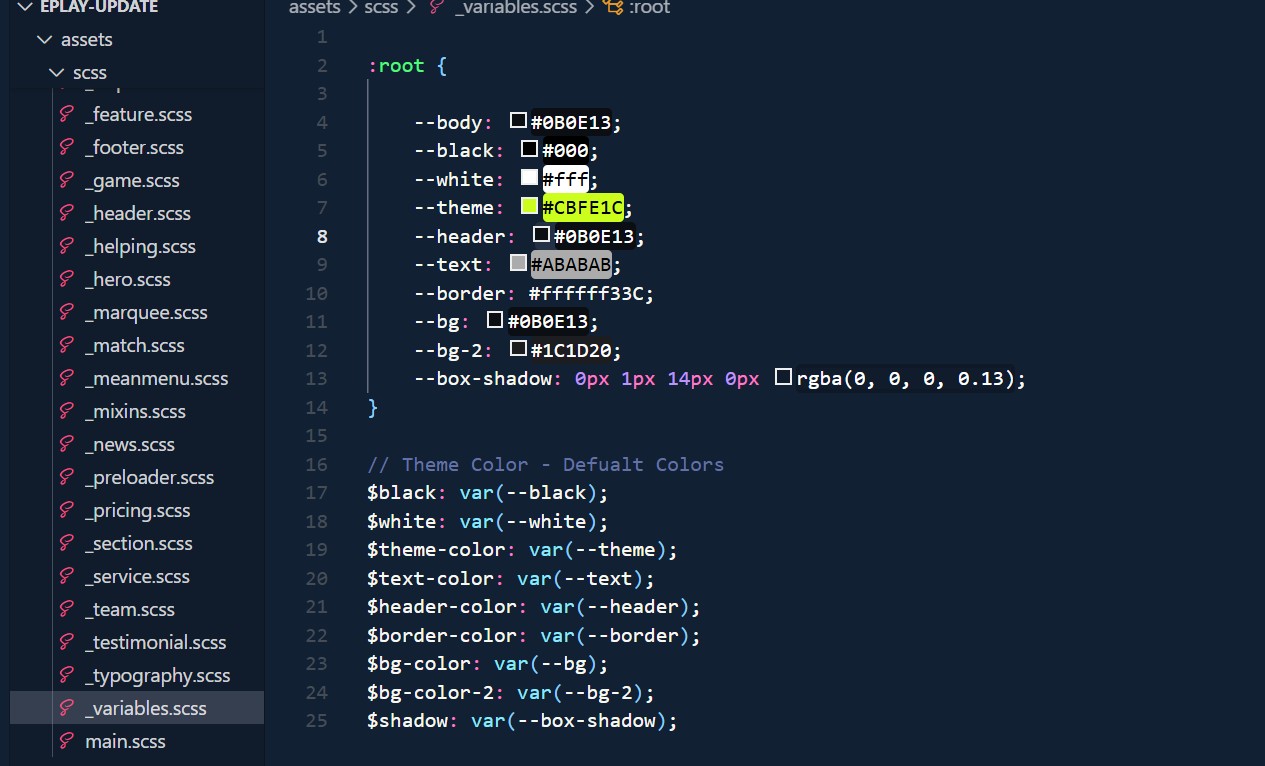Open the _variables.scss breadcrumb segment
Screen dimensions: 1265x766
point(517,8)
